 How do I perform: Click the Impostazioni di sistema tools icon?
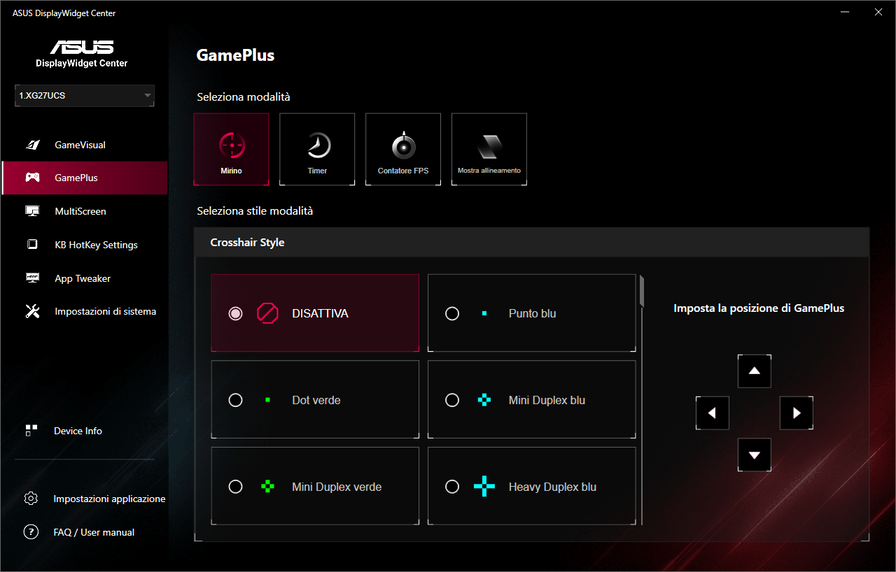[33, 311]
